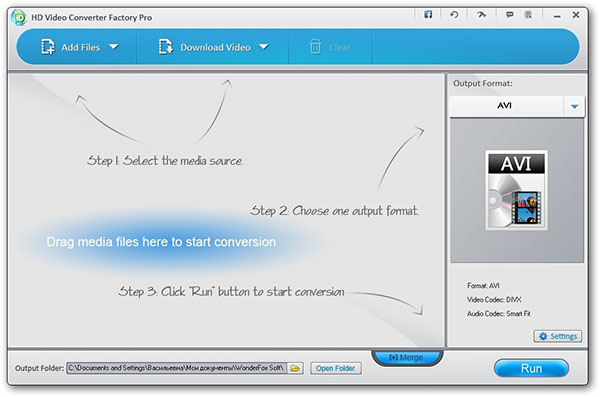Click the Output Folder path field
The width and height of the screenshot is (600, 397).
click(x=177, y=368)
